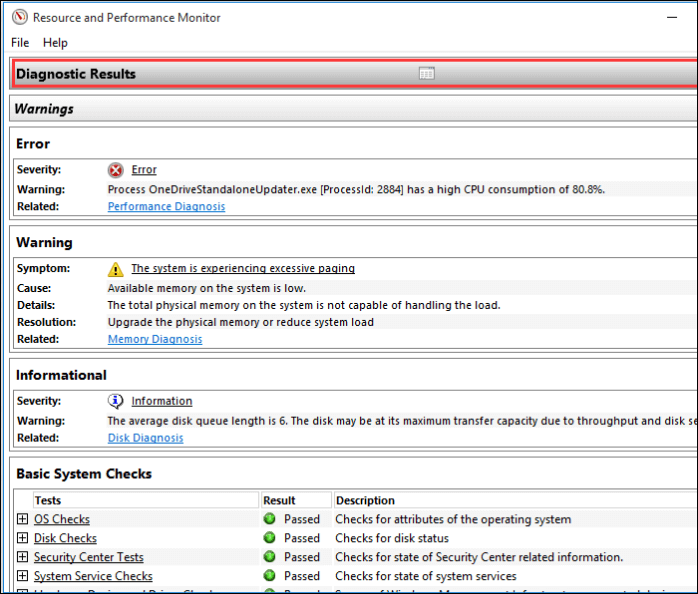Click the Resource and Performance Monitor title icon
Screen dimensions: 698x594
(19, 17)
